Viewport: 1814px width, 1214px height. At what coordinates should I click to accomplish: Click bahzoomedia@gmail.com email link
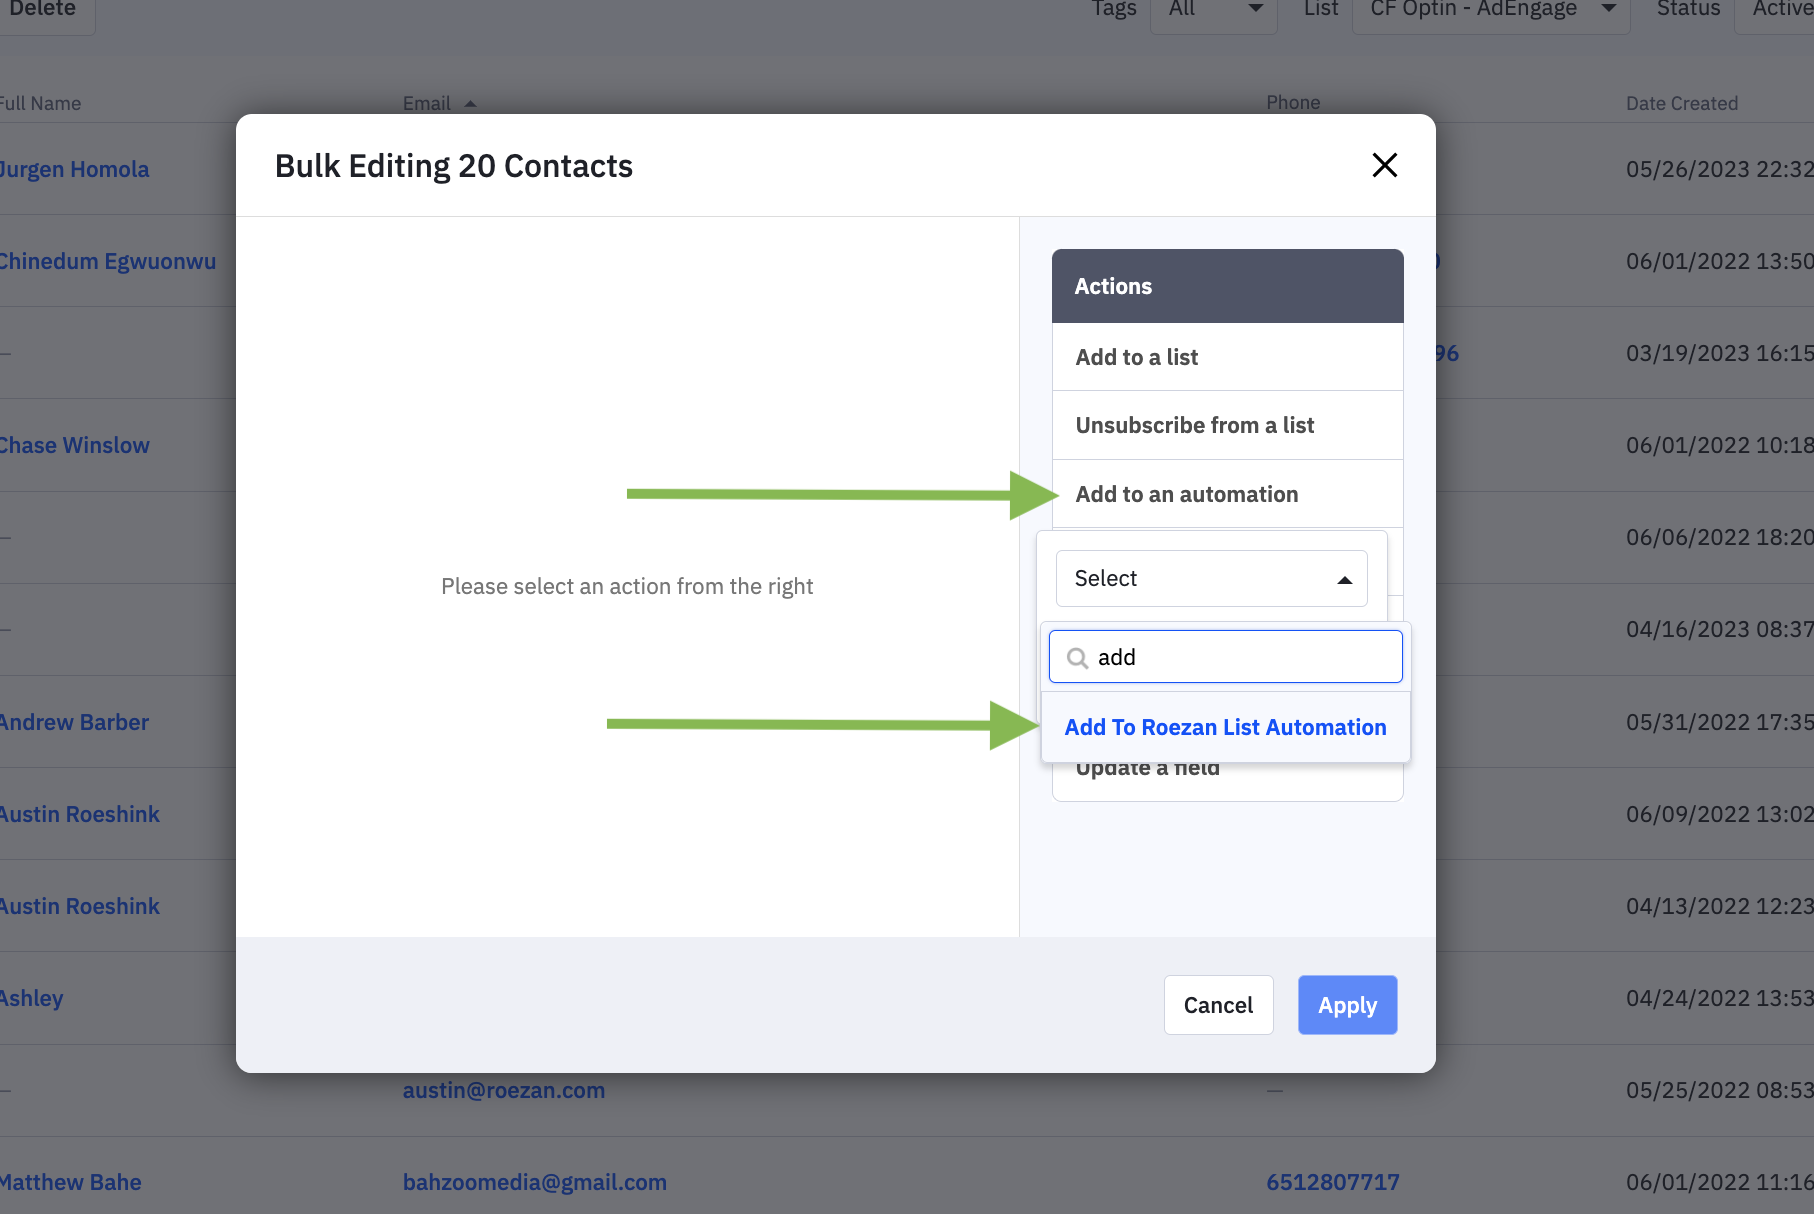click(534, 1182)
